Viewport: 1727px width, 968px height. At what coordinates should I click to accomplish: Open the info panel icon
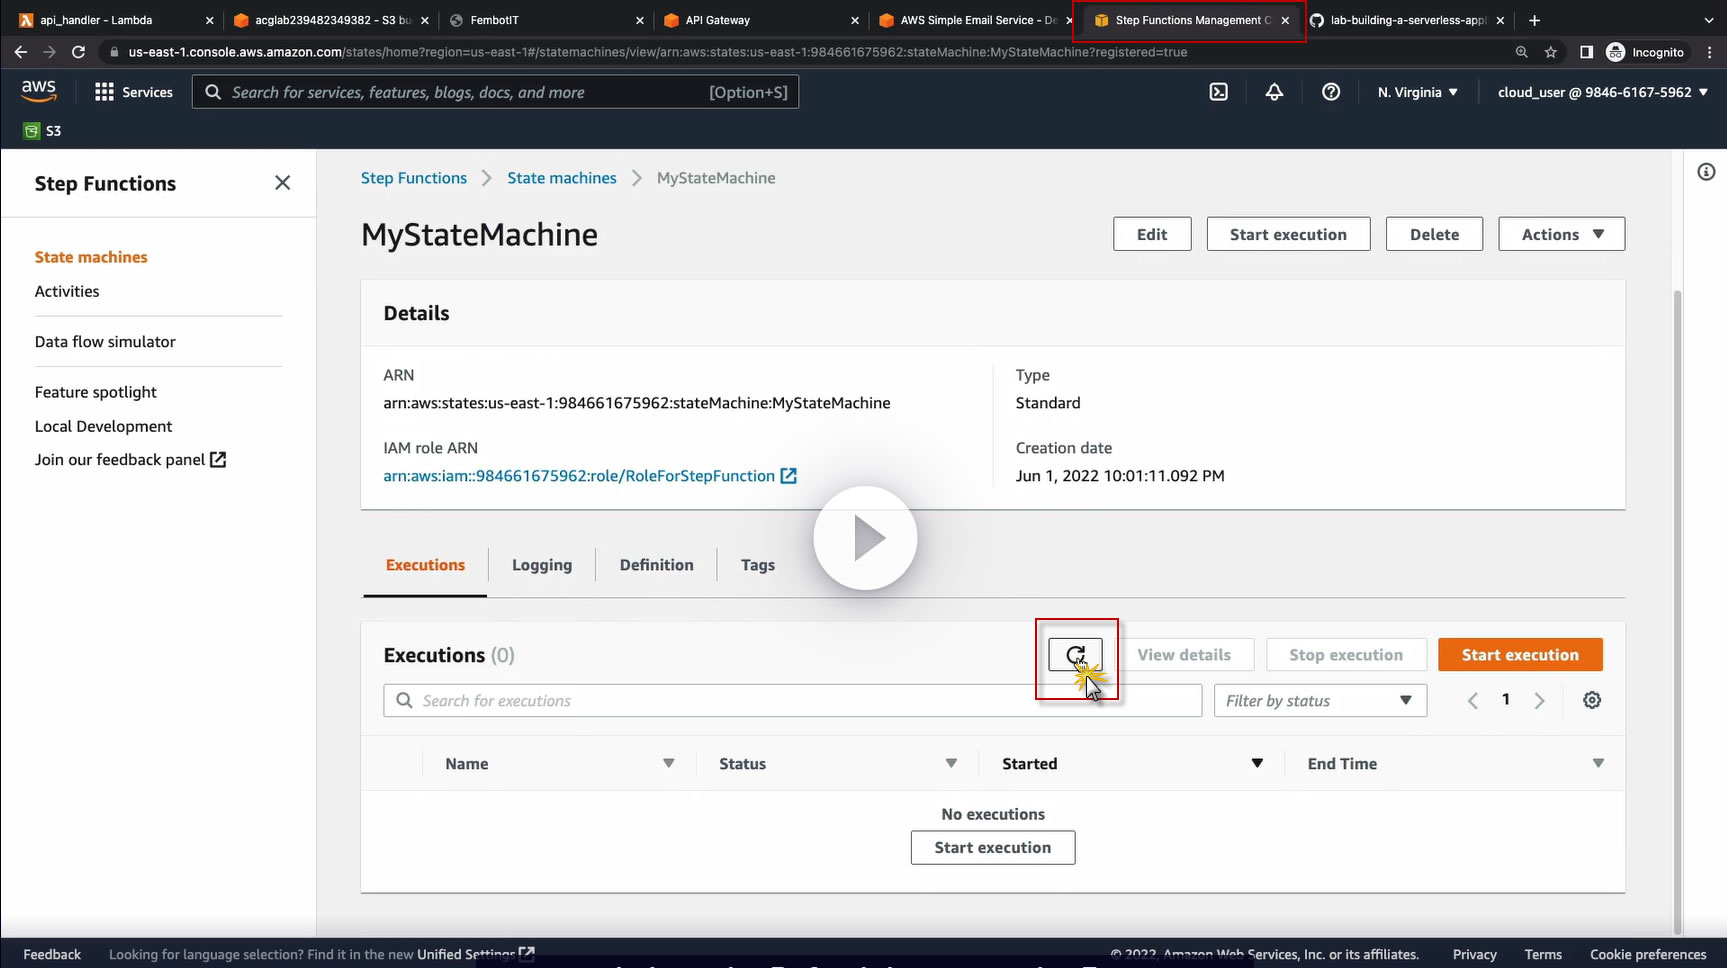click(x=1706, y=172)
